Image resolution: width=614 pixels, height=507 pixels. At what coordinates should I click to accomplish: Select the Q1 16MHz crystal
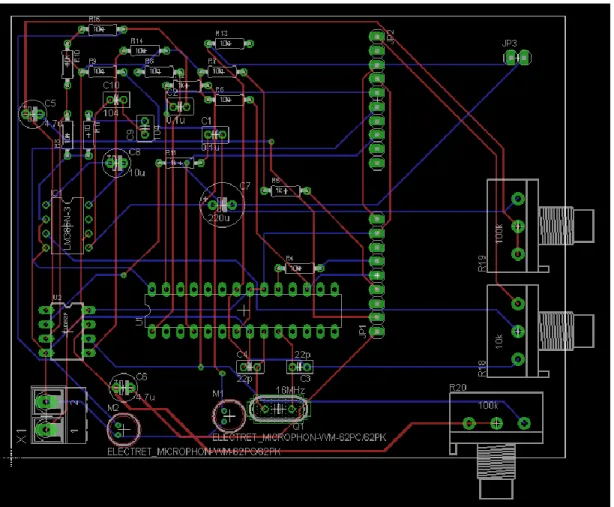(x=278, y=410)
